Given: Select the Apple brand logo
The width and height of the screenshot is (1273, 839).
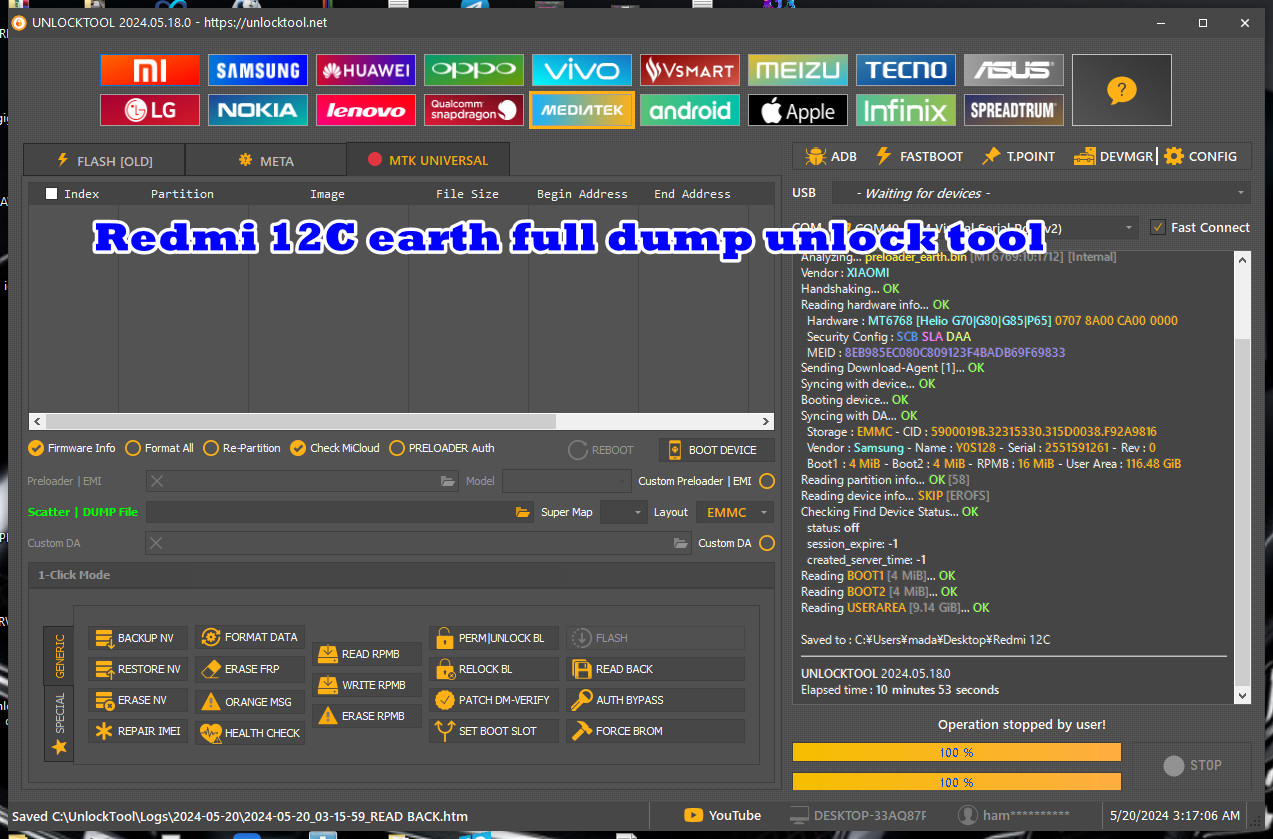Looking at the screenshot, I should (x=798, y=110).
